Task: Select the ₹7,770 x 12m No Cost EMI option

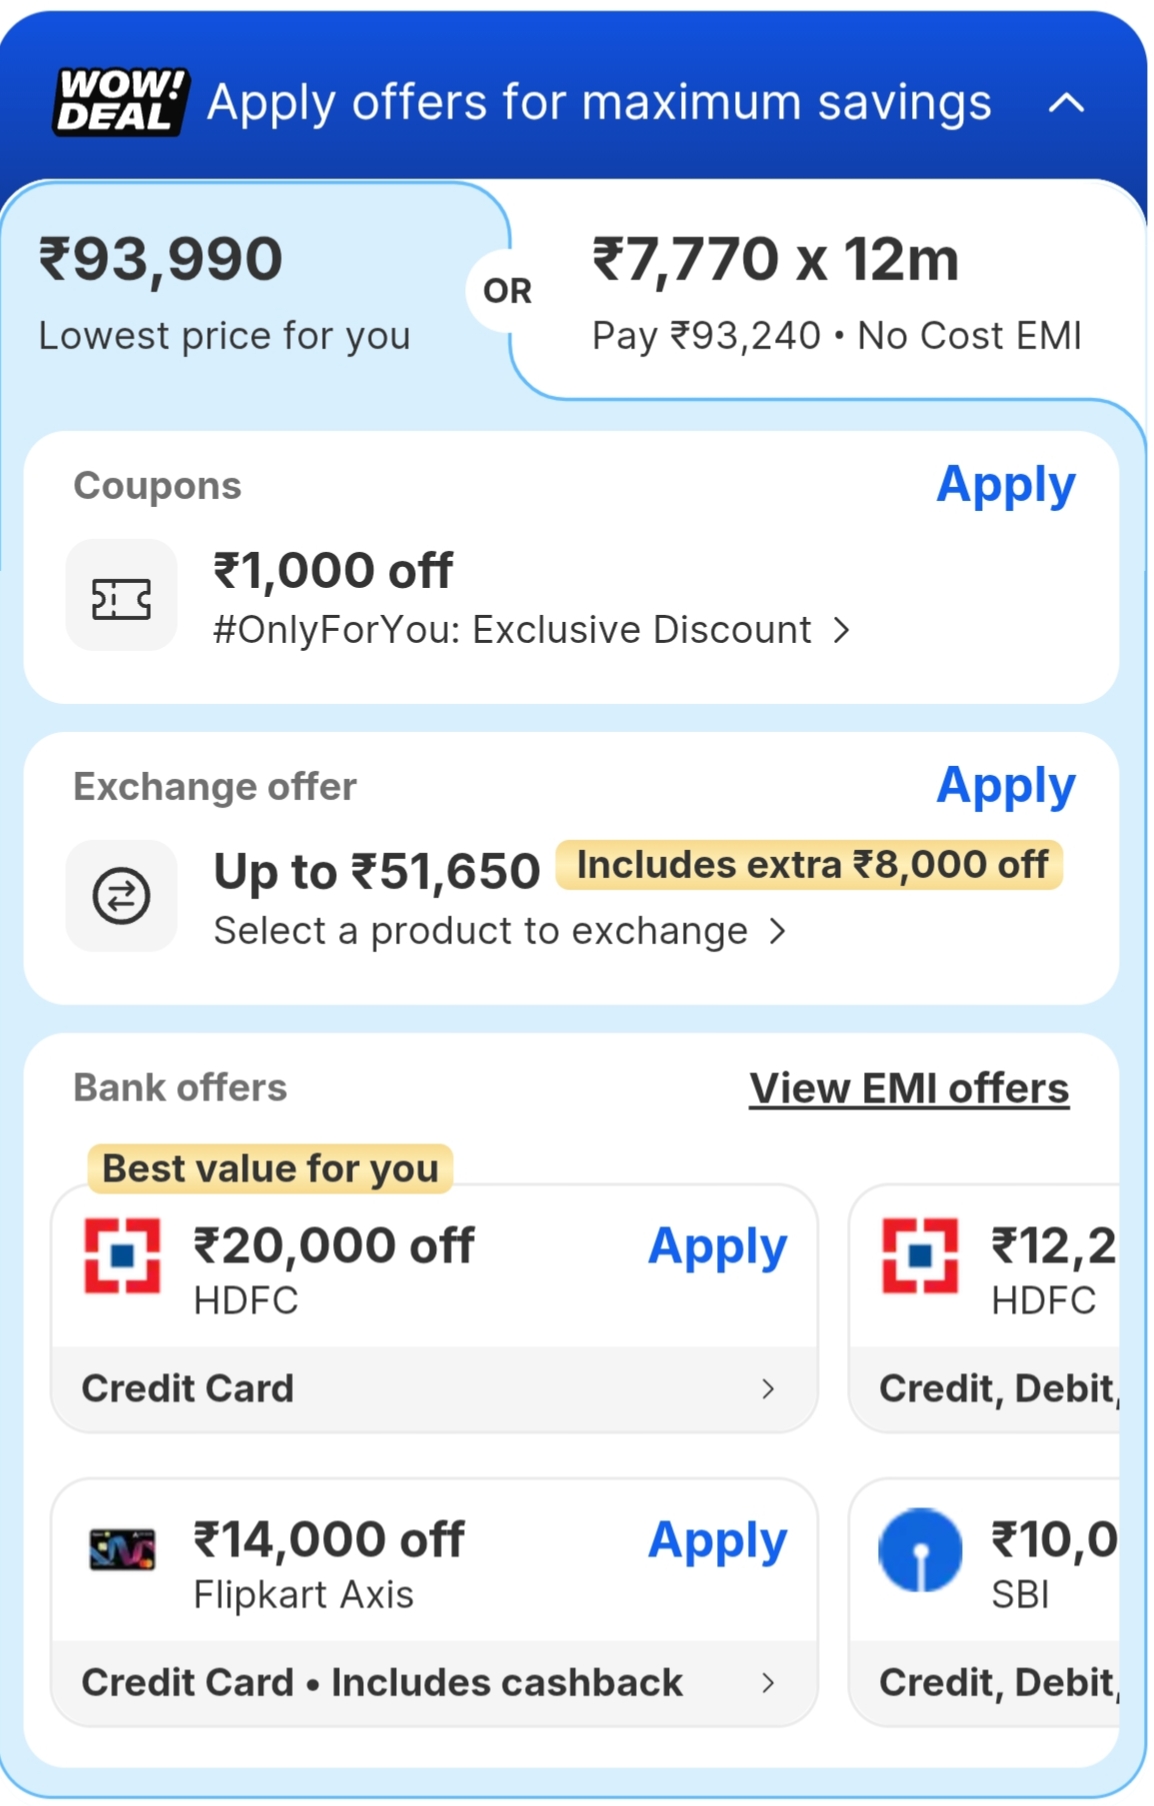Action: click(835, 291)
